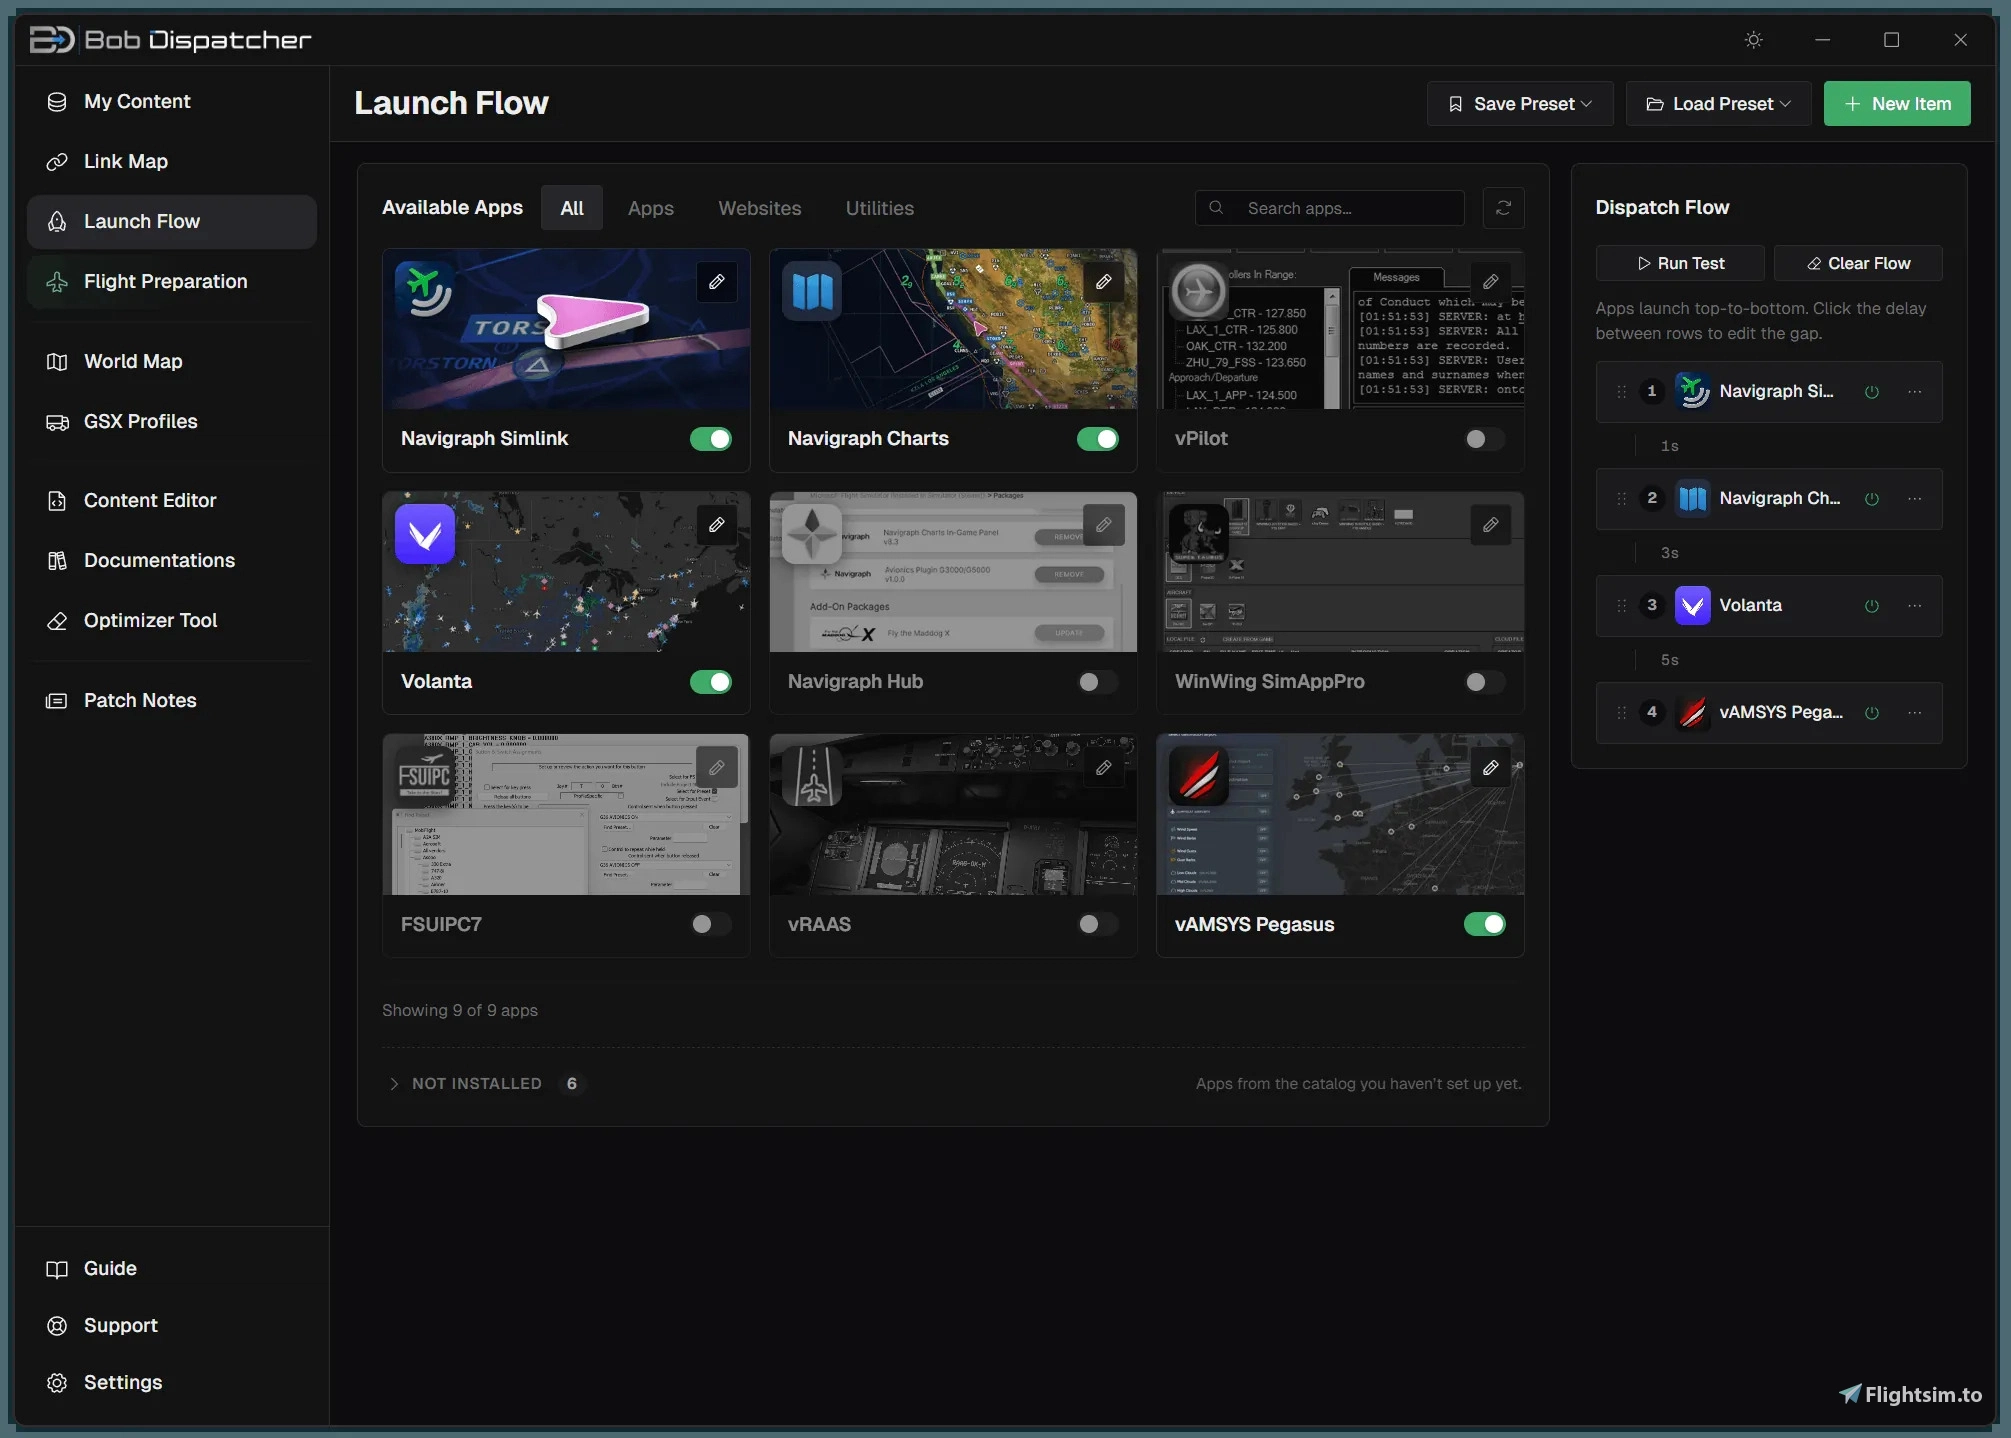This screenshot has width=2011, height=1438.
Task: Click the pencil icon on the vPilot card
Action: click(1491, 282)
